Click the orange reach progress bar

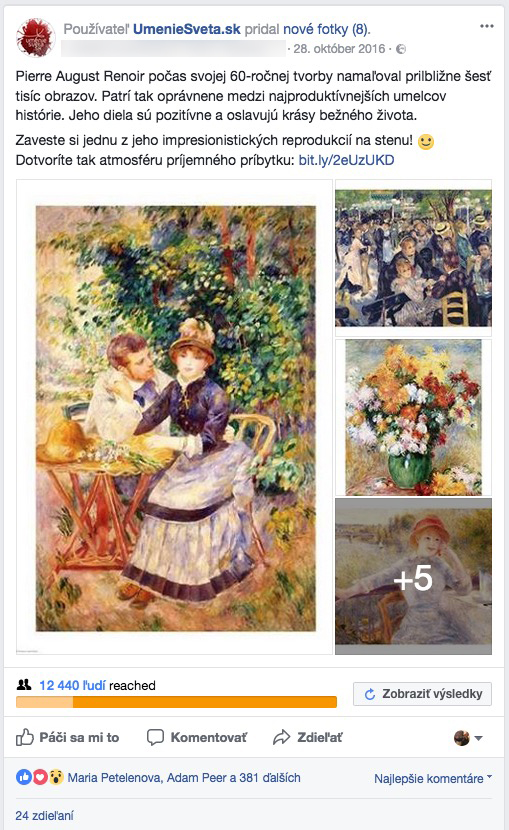[176, 702]
